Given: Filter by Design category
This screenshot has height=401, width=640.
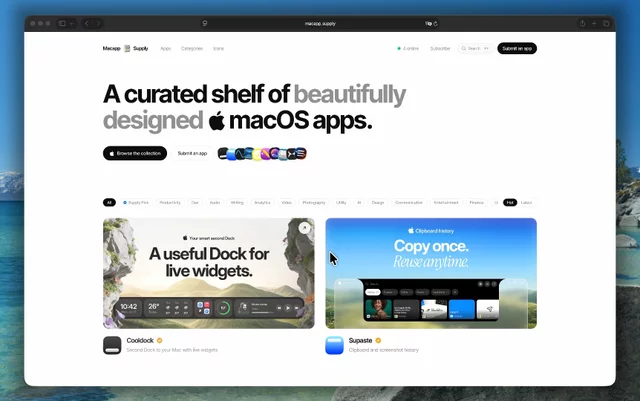Looking at the screenshot, I should (x=378, y=203).
